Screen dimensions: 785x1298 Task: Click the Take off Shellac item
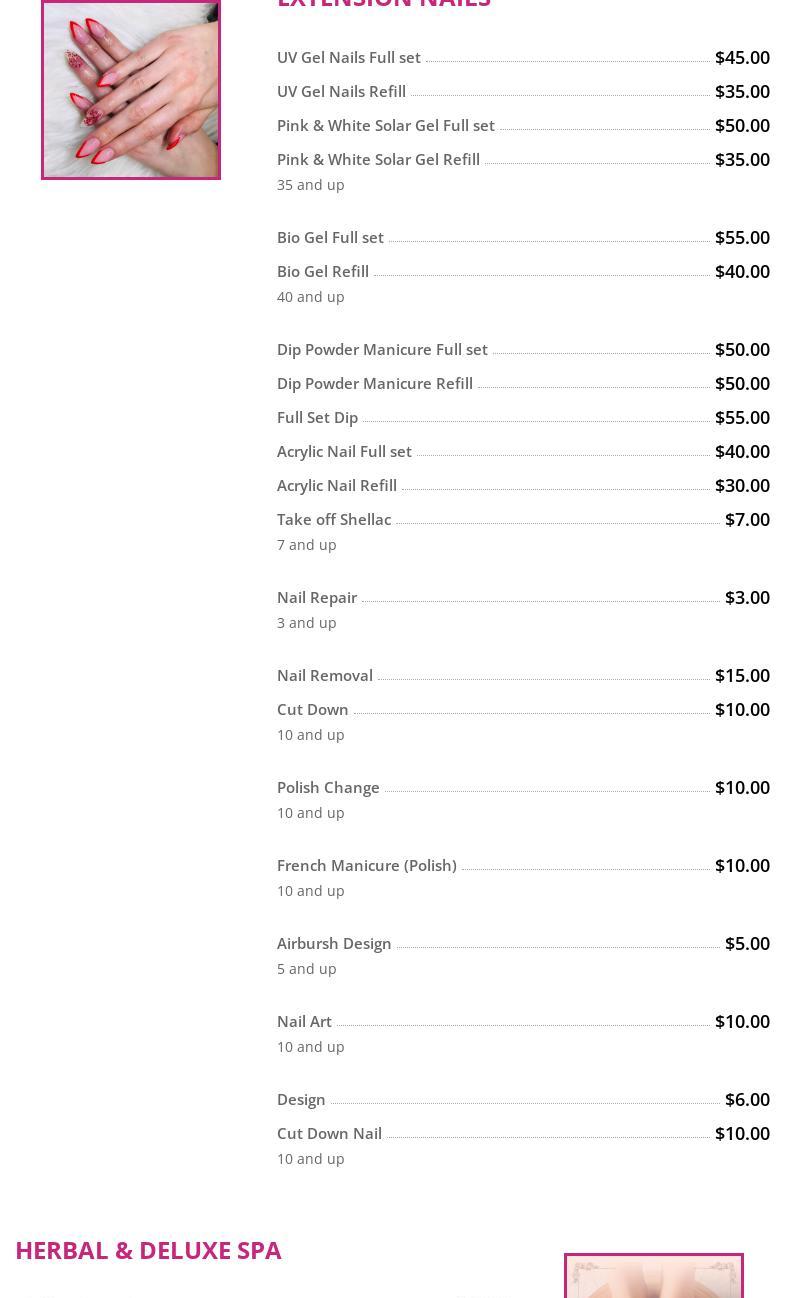pos(334,520)
